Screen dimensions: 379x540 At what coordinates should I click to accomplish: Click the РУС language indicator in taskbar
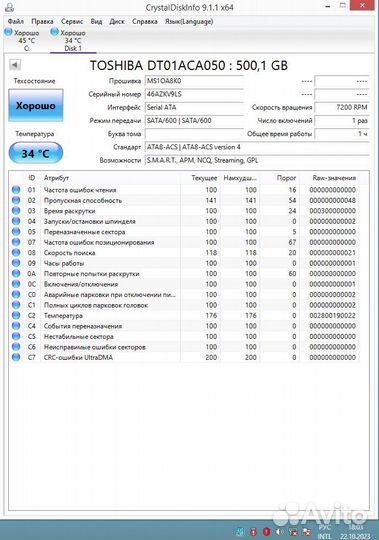(325, 527)
